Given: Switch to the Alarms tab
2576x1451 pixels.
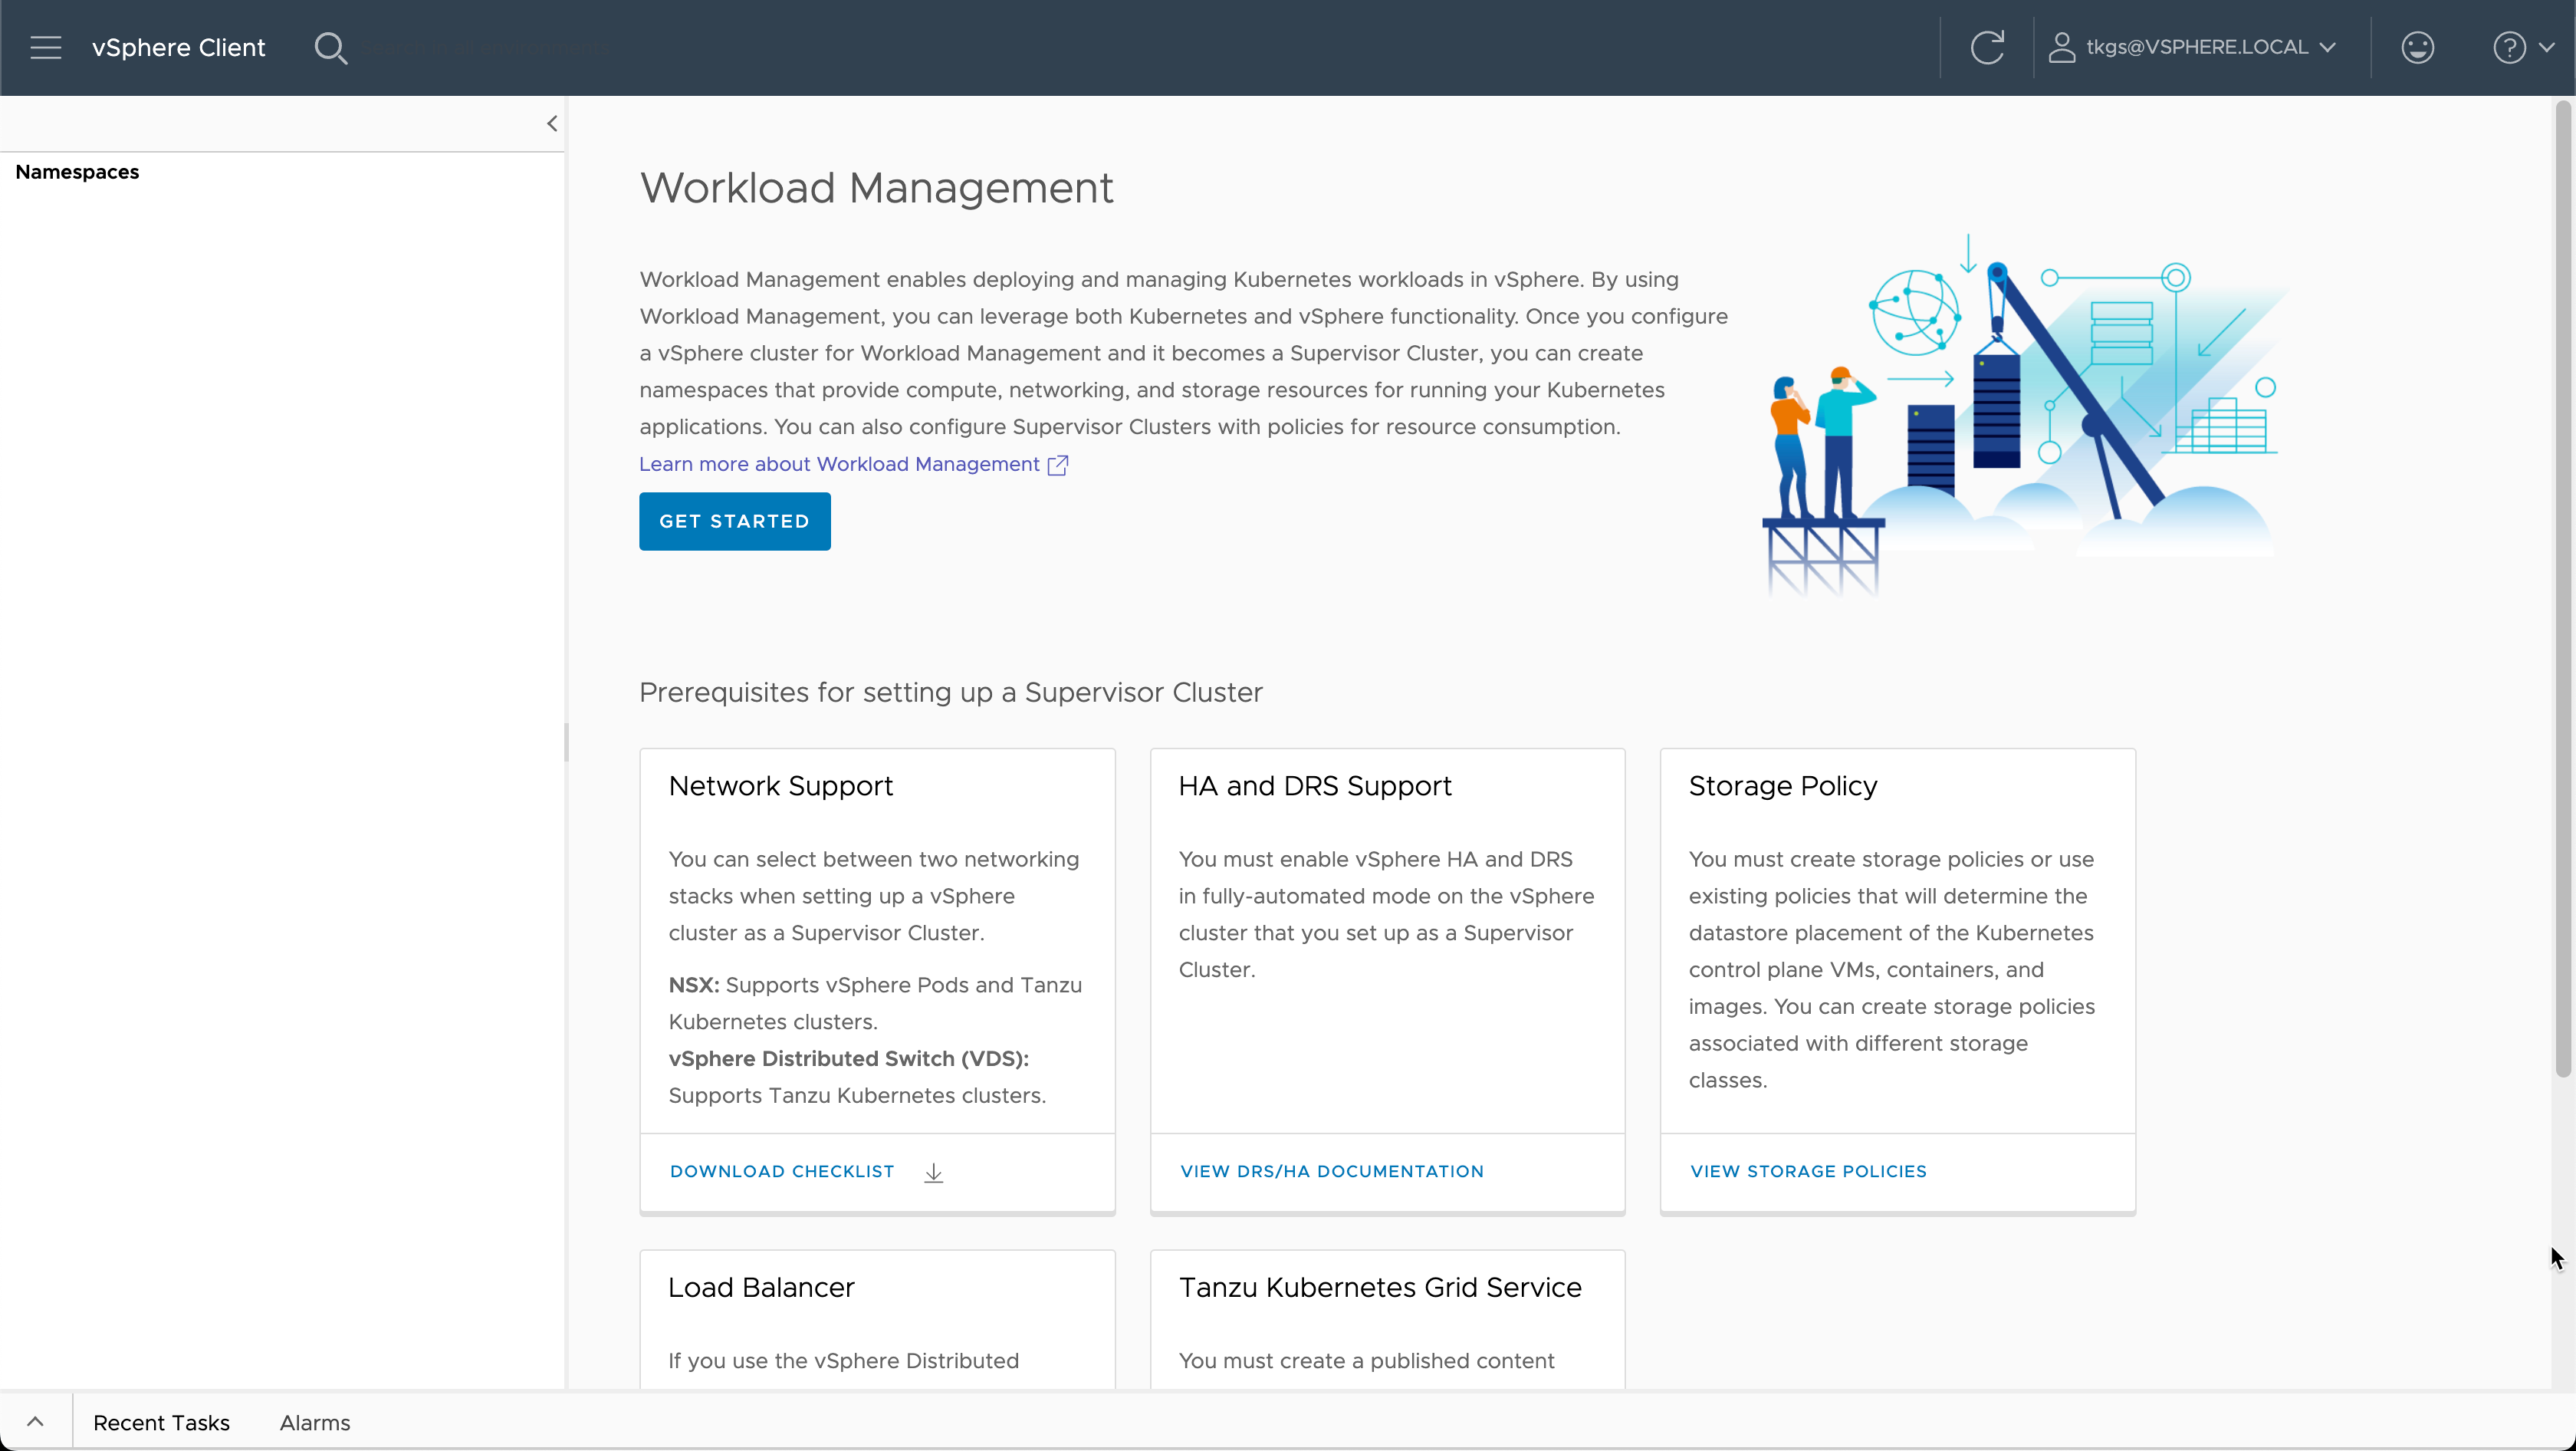Looking at the screenshot, I should 315,1422.
